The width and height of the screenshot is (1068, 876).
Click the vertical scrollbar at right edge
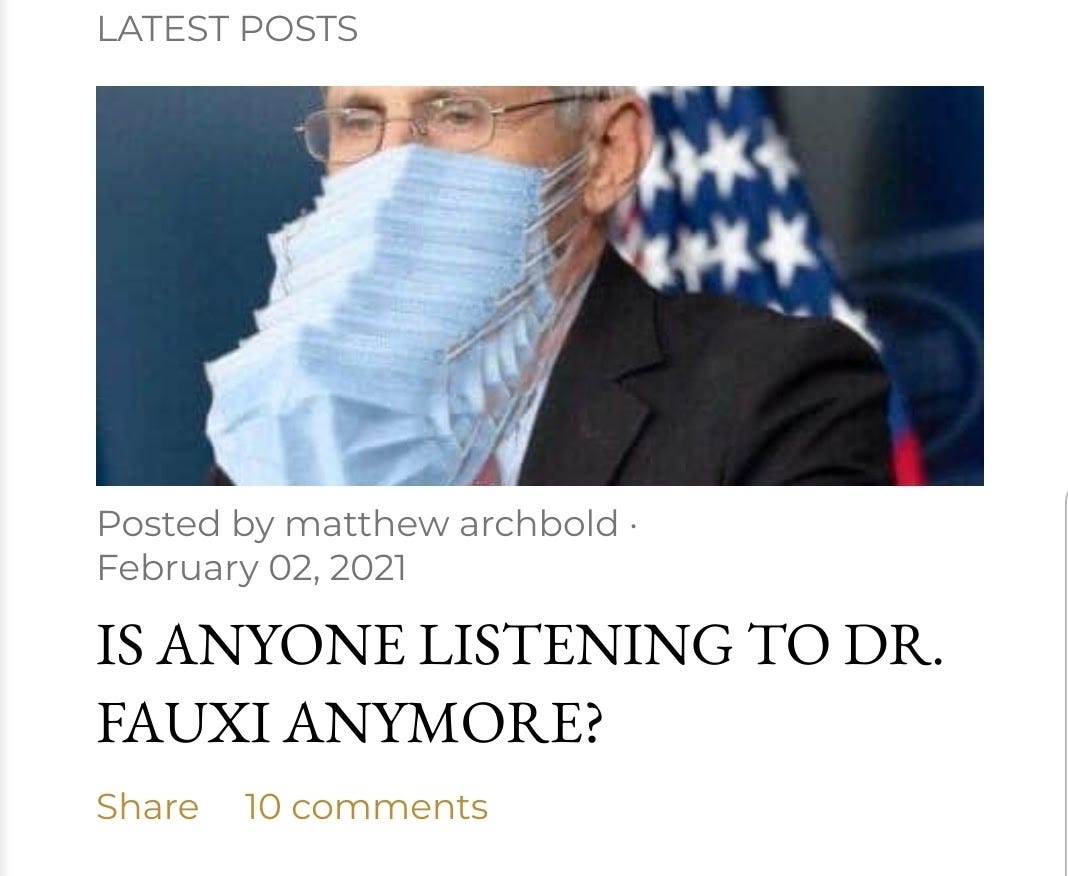tap(1065, 681)
